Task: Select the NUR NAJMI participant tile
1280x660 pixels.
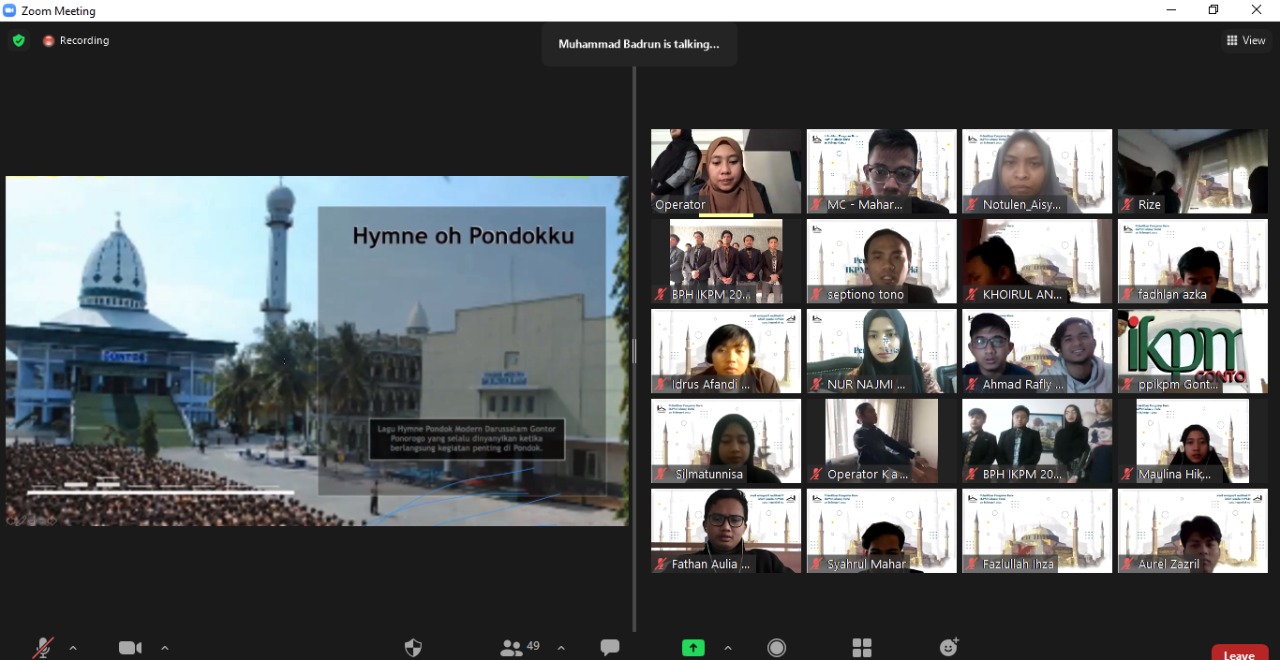Action: coord(882,351)
